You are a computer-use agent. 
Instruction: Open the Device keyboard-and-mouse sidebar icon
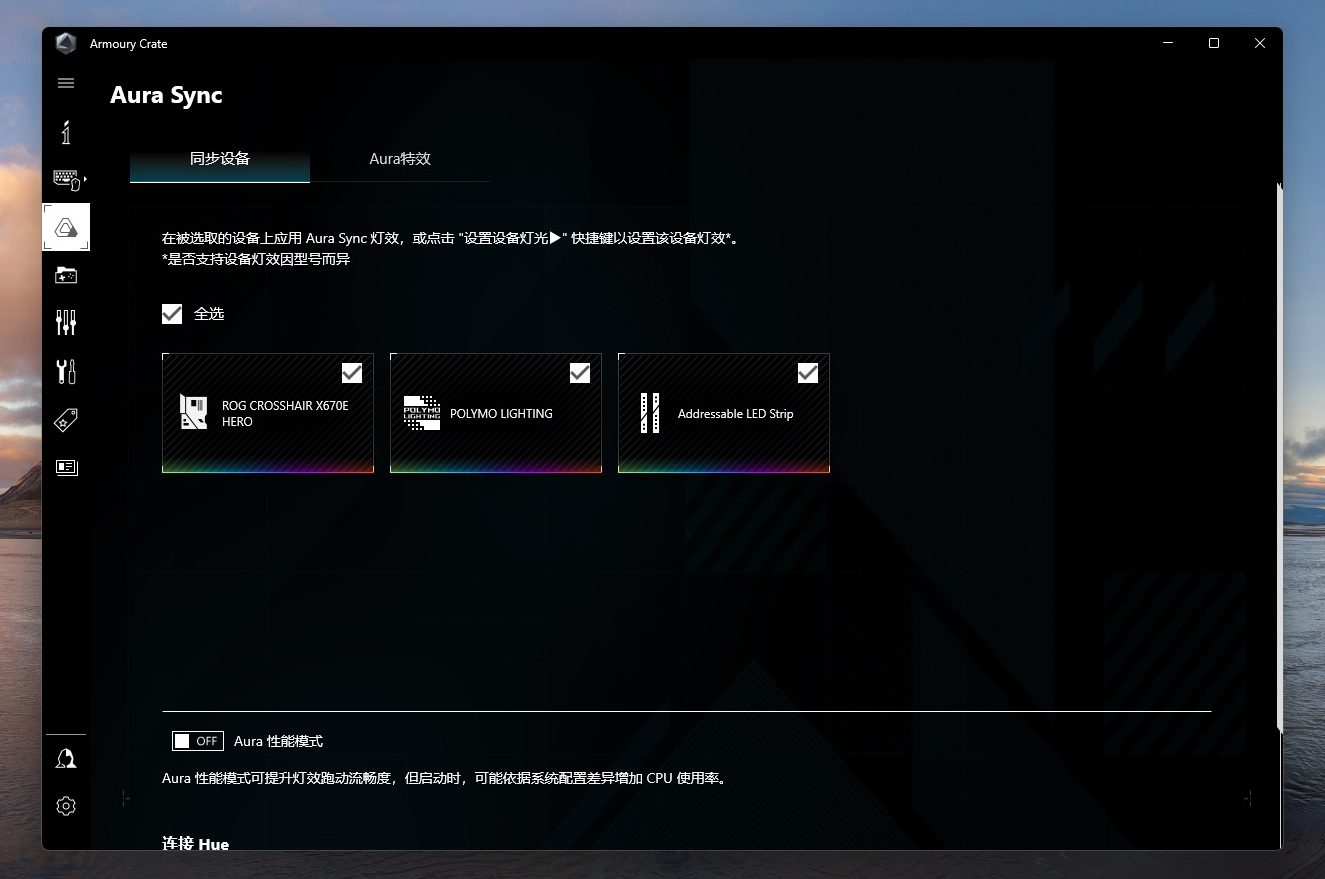68,179
